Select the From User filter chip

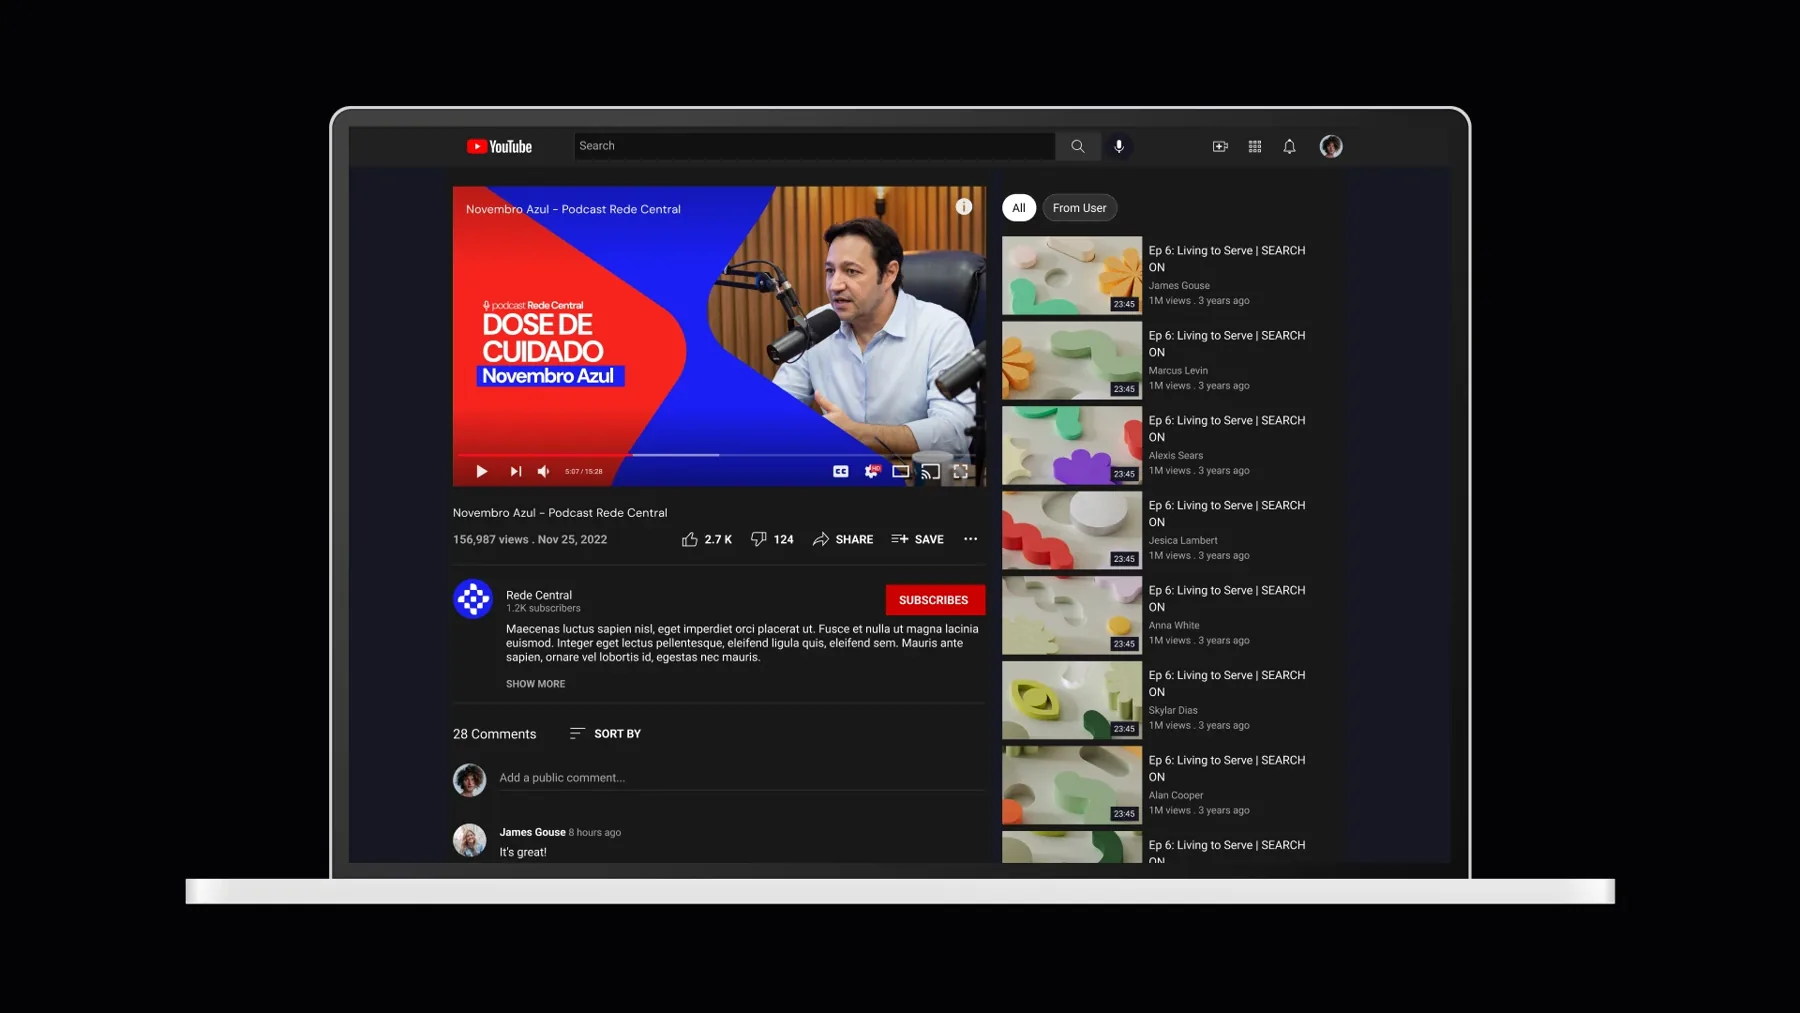[1079, 208]
